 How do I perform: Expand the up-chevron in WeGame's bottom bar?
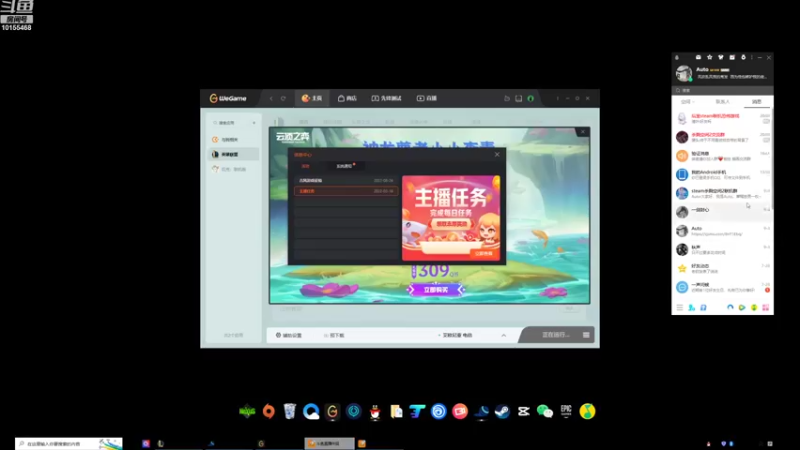click(504, 335)
